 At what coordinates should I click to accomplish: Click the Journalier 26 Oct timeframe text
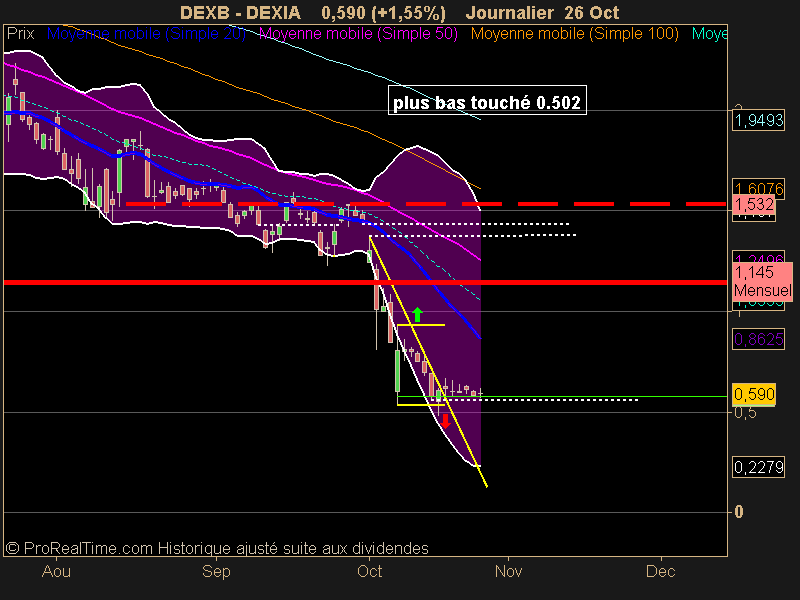pyautogui.click(x=542, y=12)
